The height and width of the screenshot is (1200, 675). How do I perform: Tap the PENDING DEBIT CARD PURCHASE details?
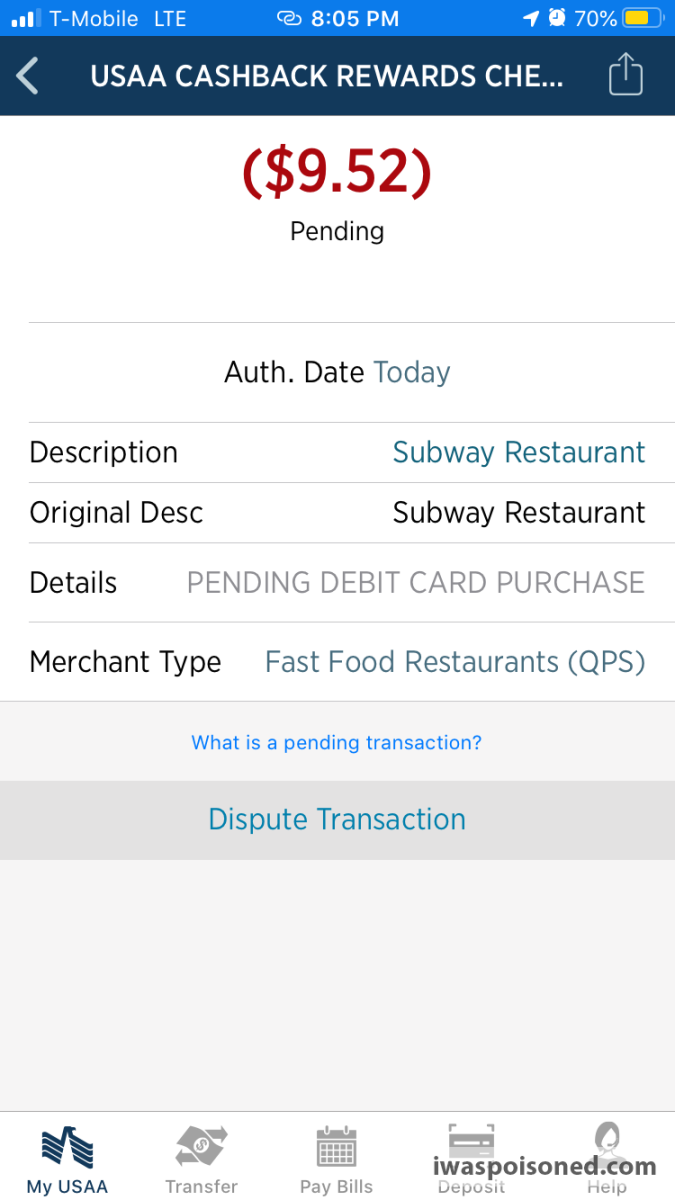click(416, 583)
